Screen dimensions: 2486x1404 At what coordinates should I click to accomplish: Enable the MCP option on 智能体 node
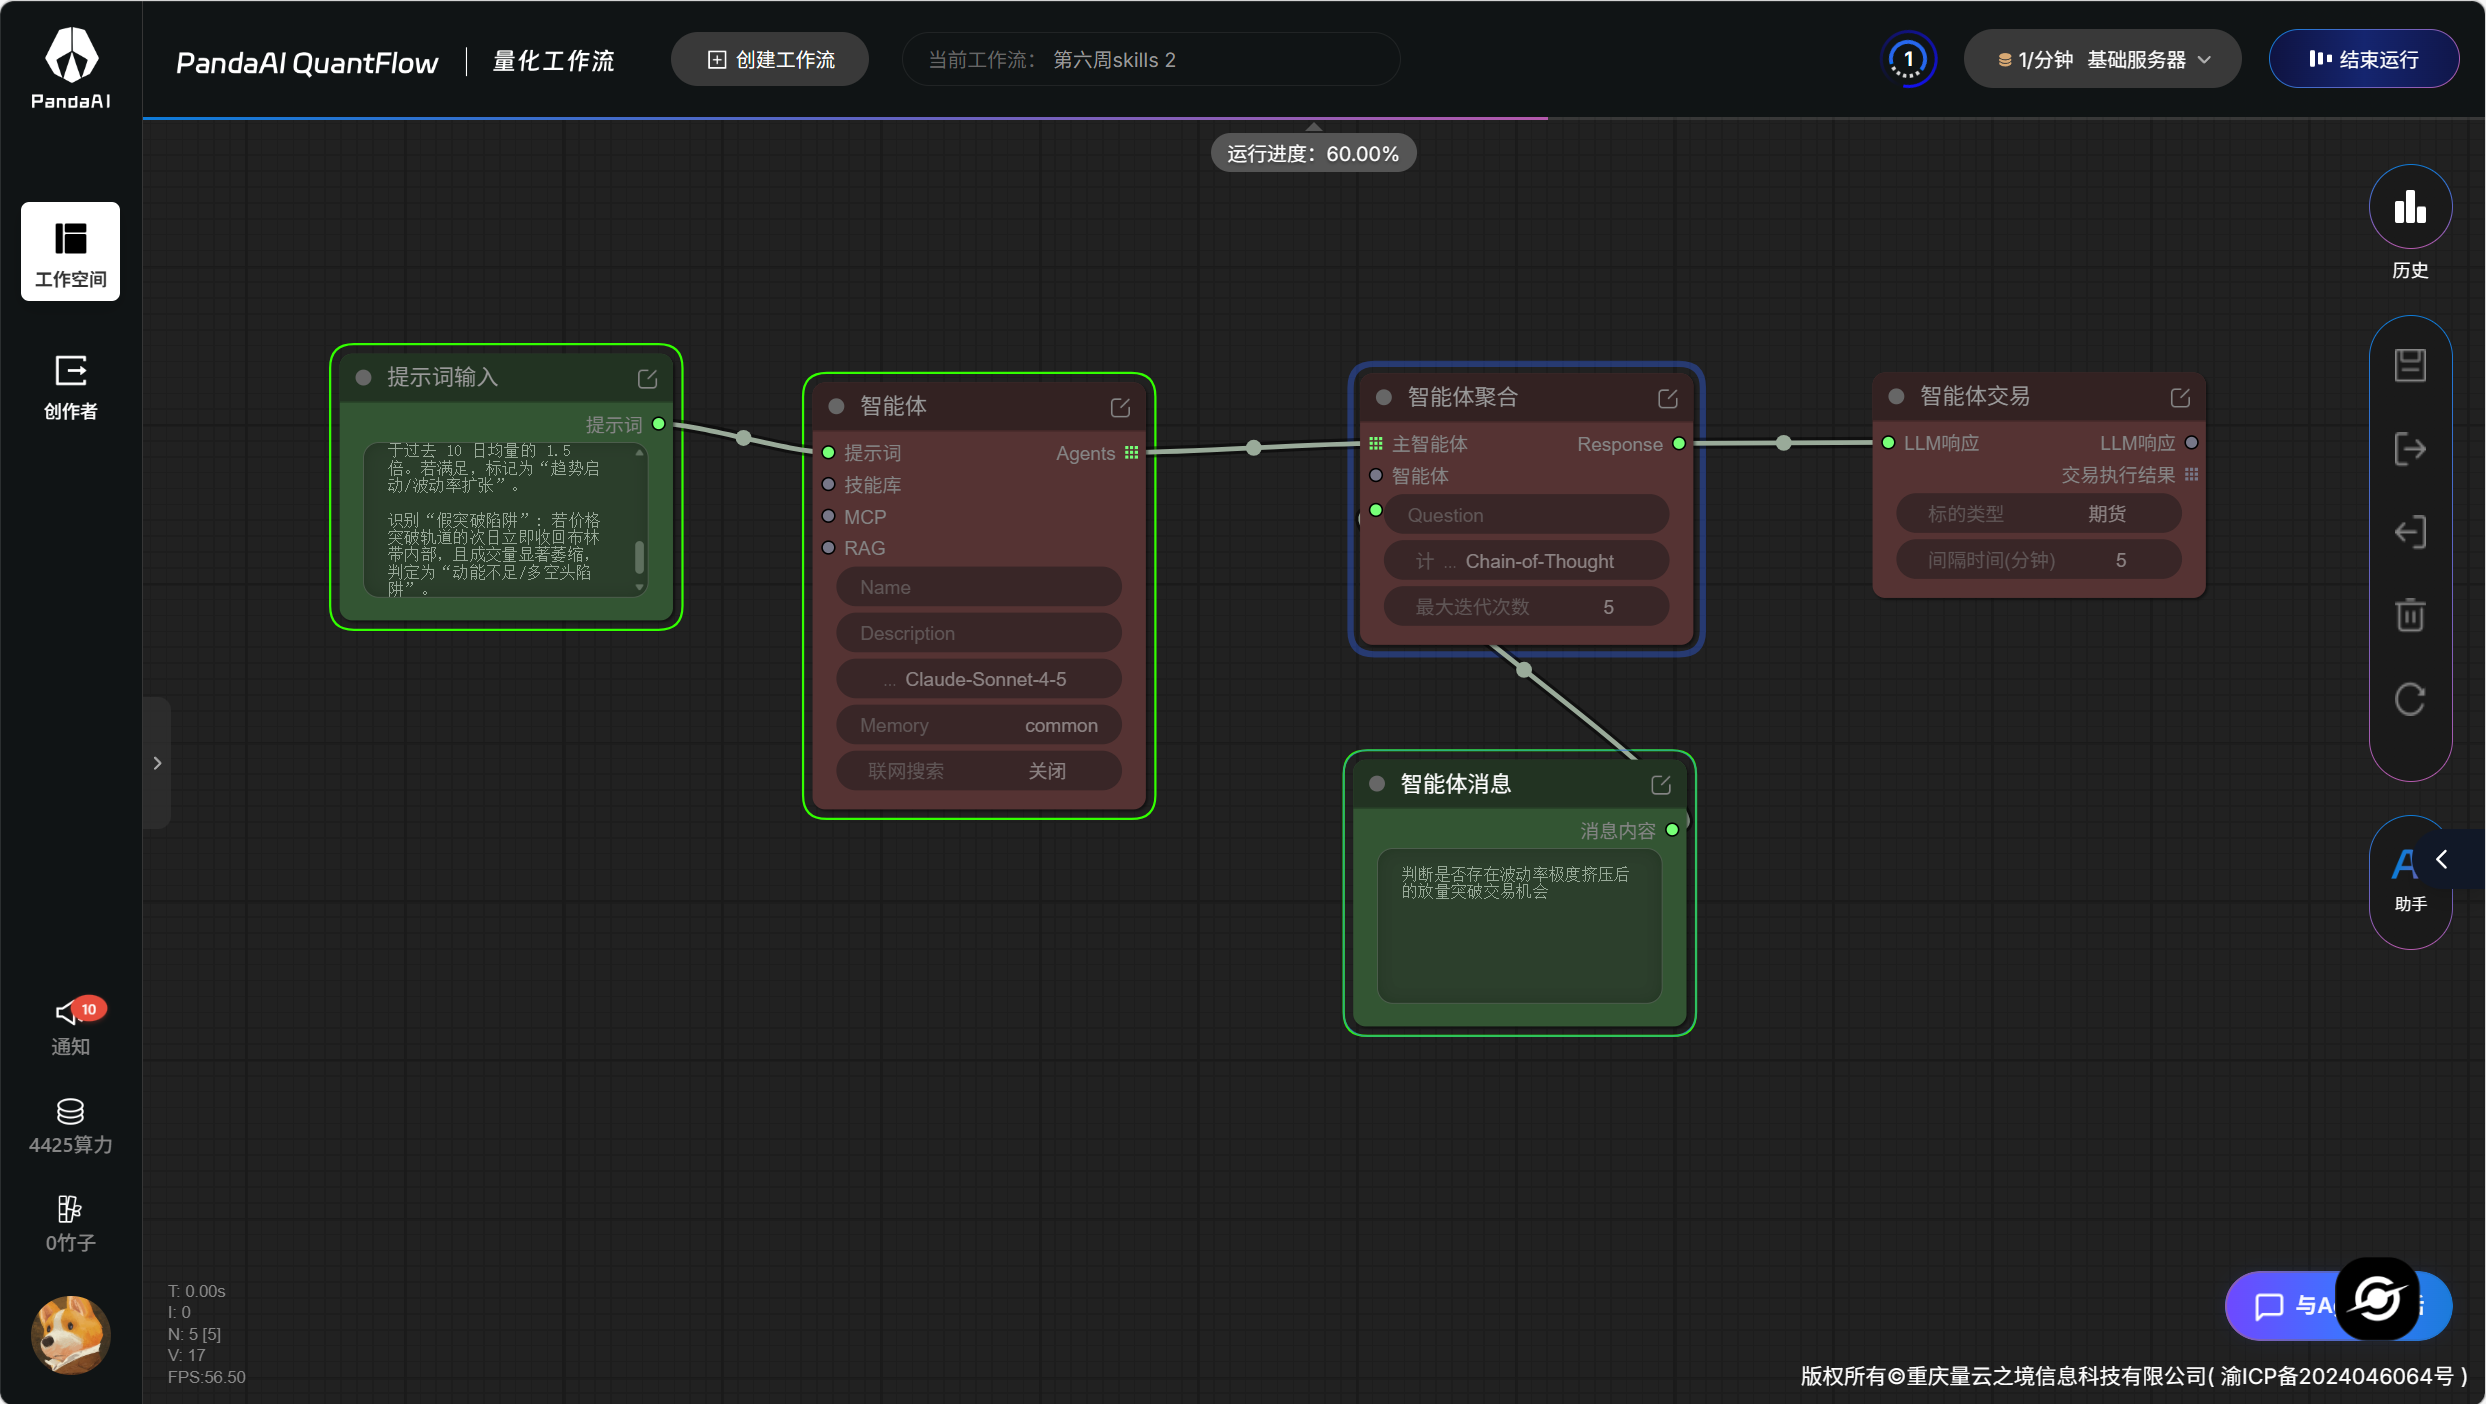(x=829, y=516)
